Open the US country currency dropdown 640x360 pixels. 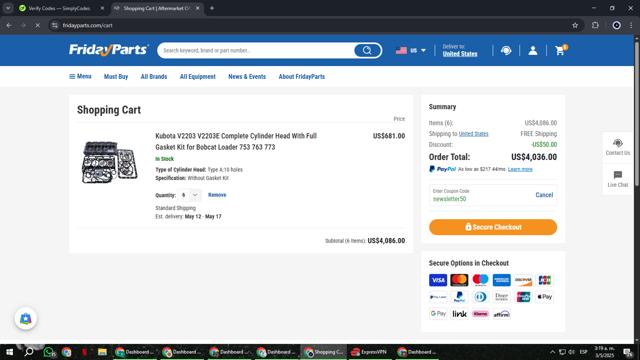pyautogui.click(x=411, y=51)
